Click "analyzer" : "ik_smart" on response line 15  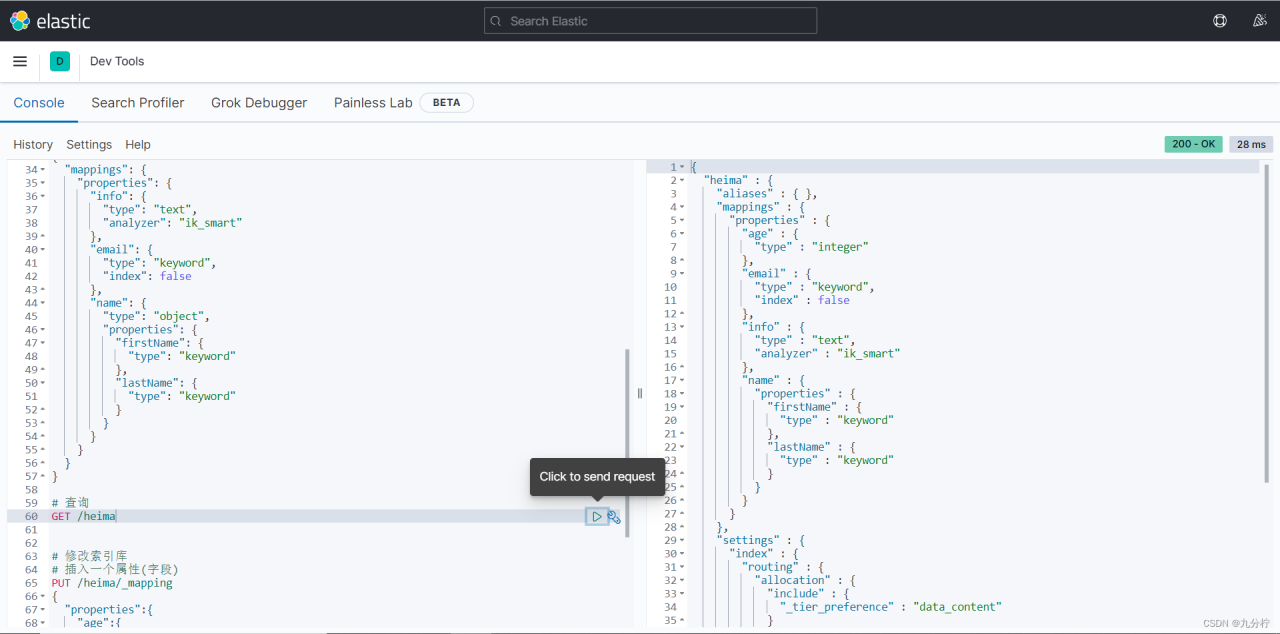828,354
